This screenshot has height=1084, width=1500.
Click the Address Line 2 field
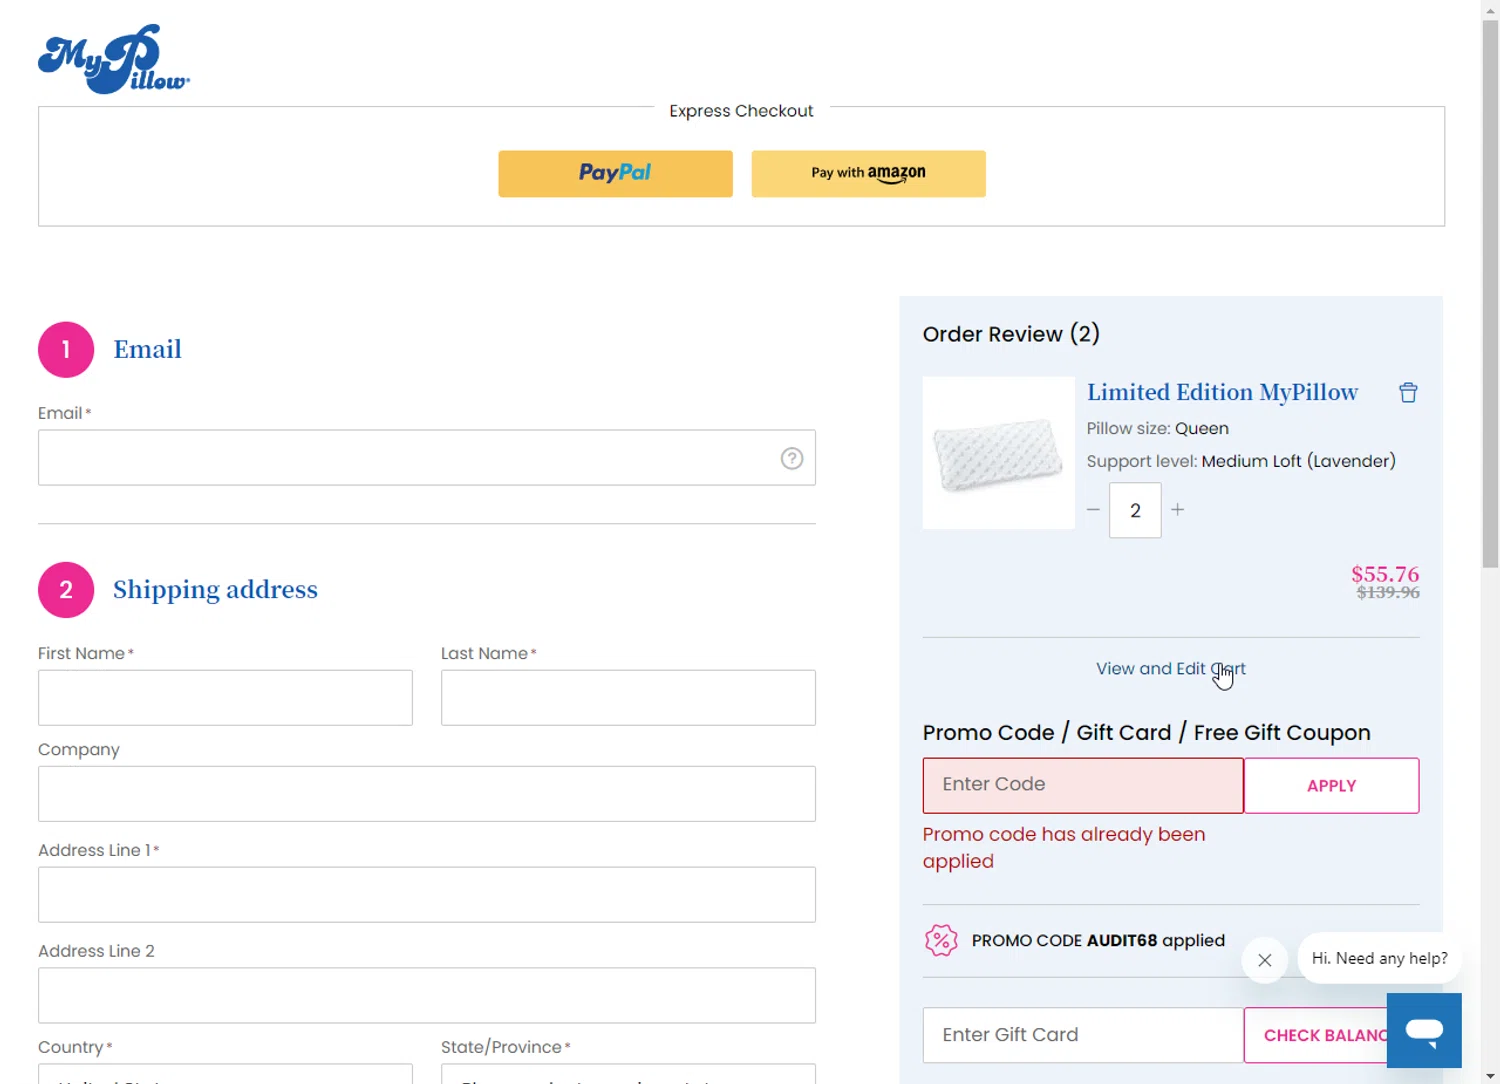coord(426,995)
